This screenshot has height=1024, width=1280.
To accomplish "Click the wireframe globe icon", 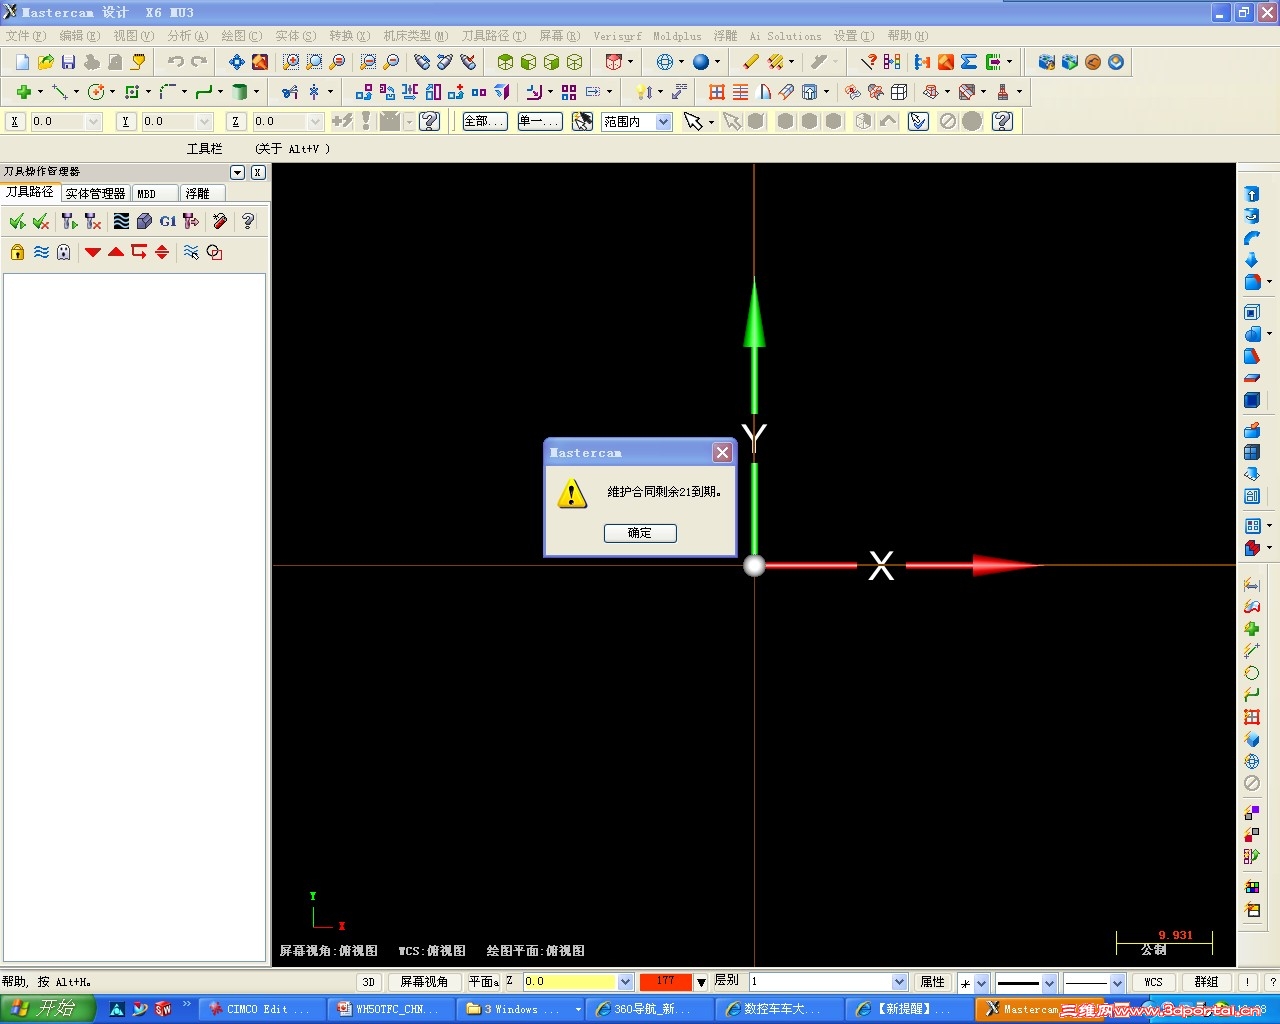I will coord(665,62).
